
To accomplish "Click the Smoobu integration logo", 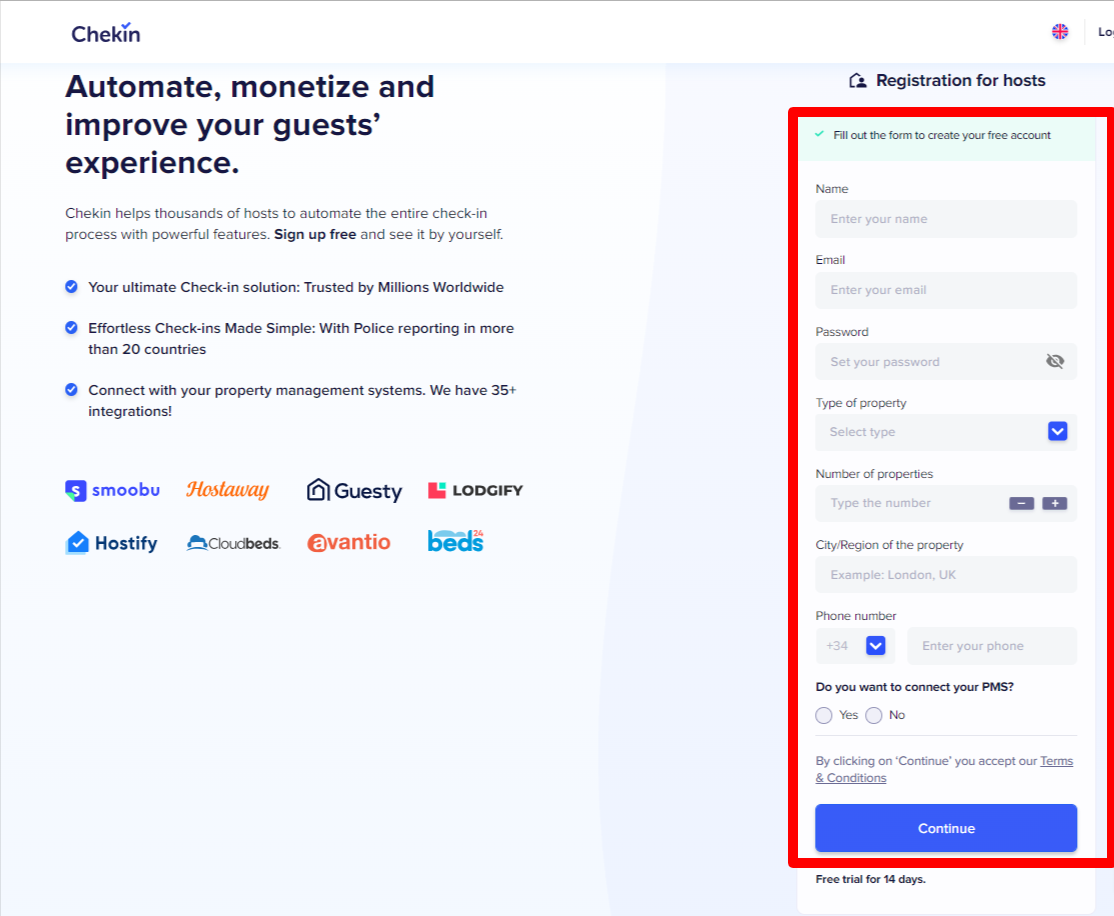I will (x=112, y=490).
